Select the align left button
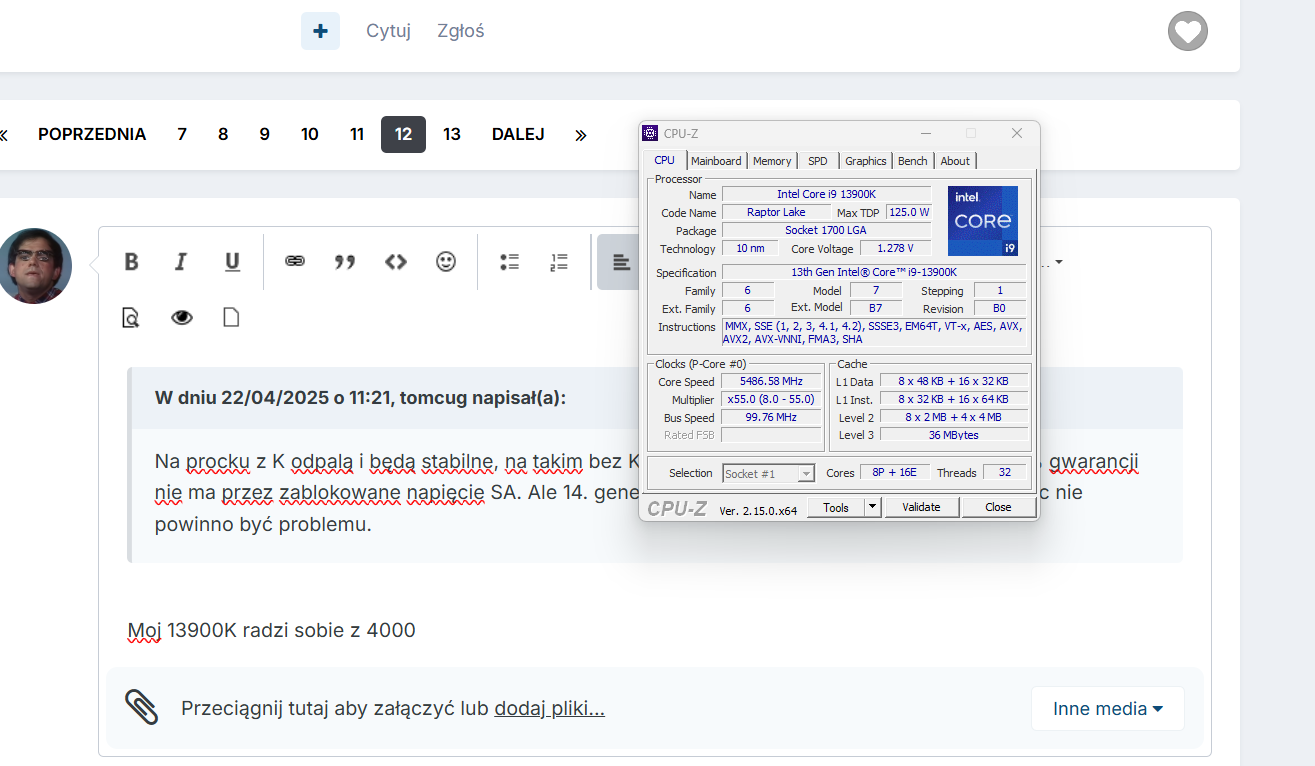This screenshot has width=1315, height=766. [619, 262]
